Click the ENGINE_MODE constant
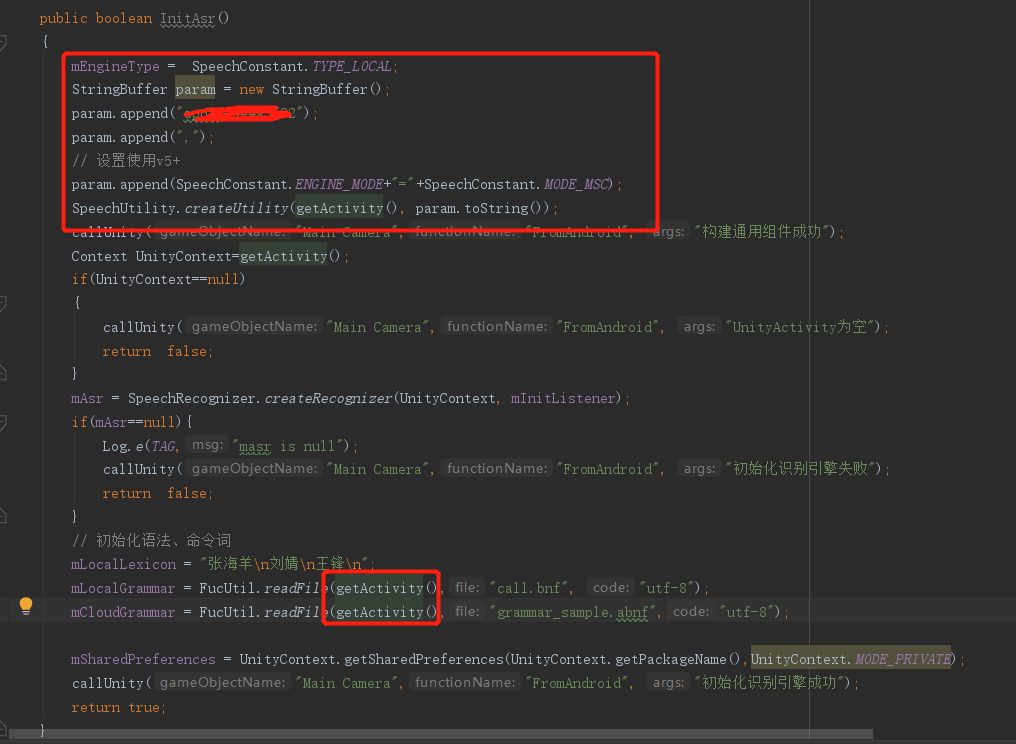Viewport: 1016px width, 744px height. (x=339, y=185)
